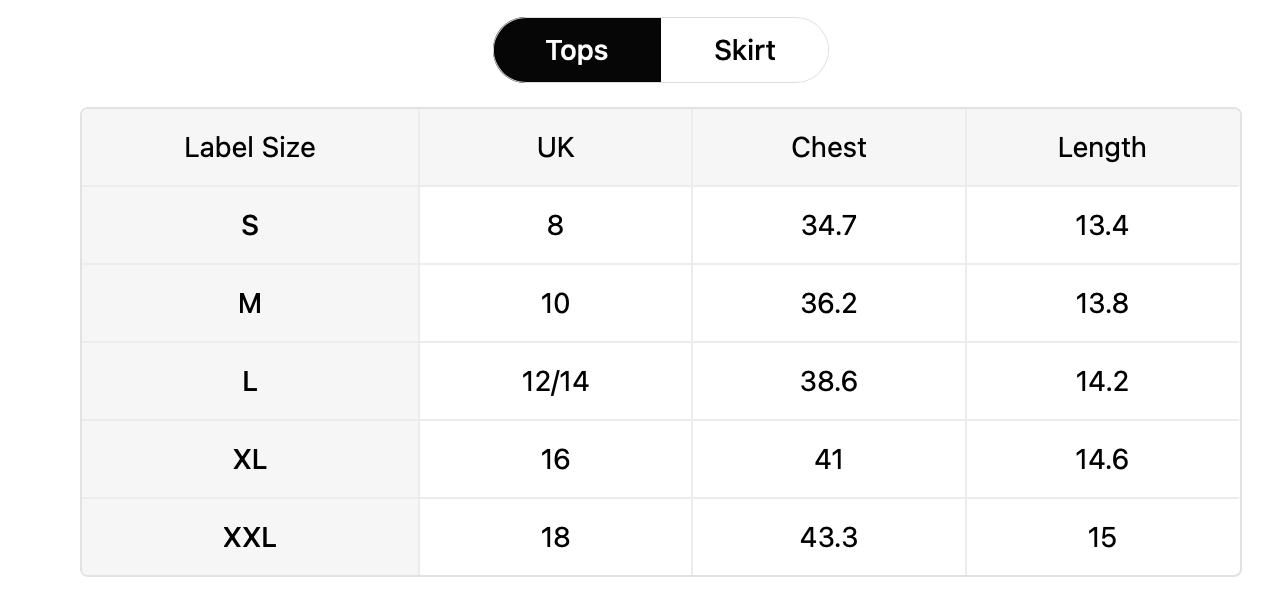Select the XXL label size cell

coord(250,537)
